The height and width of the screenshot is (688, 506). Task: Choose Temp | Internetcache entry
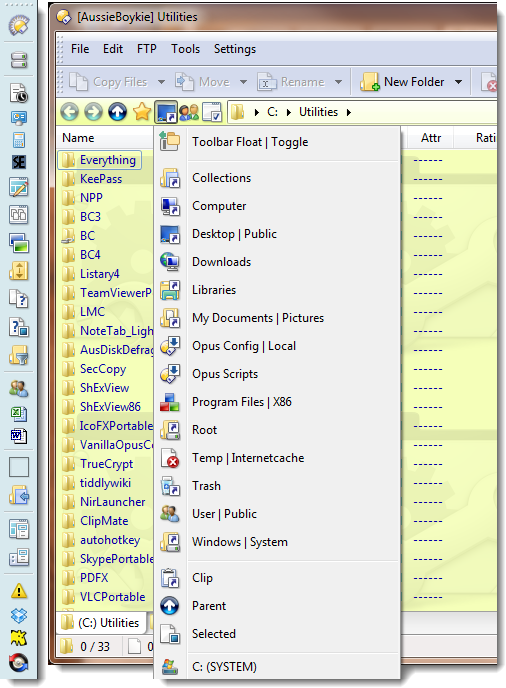[278, 458]
